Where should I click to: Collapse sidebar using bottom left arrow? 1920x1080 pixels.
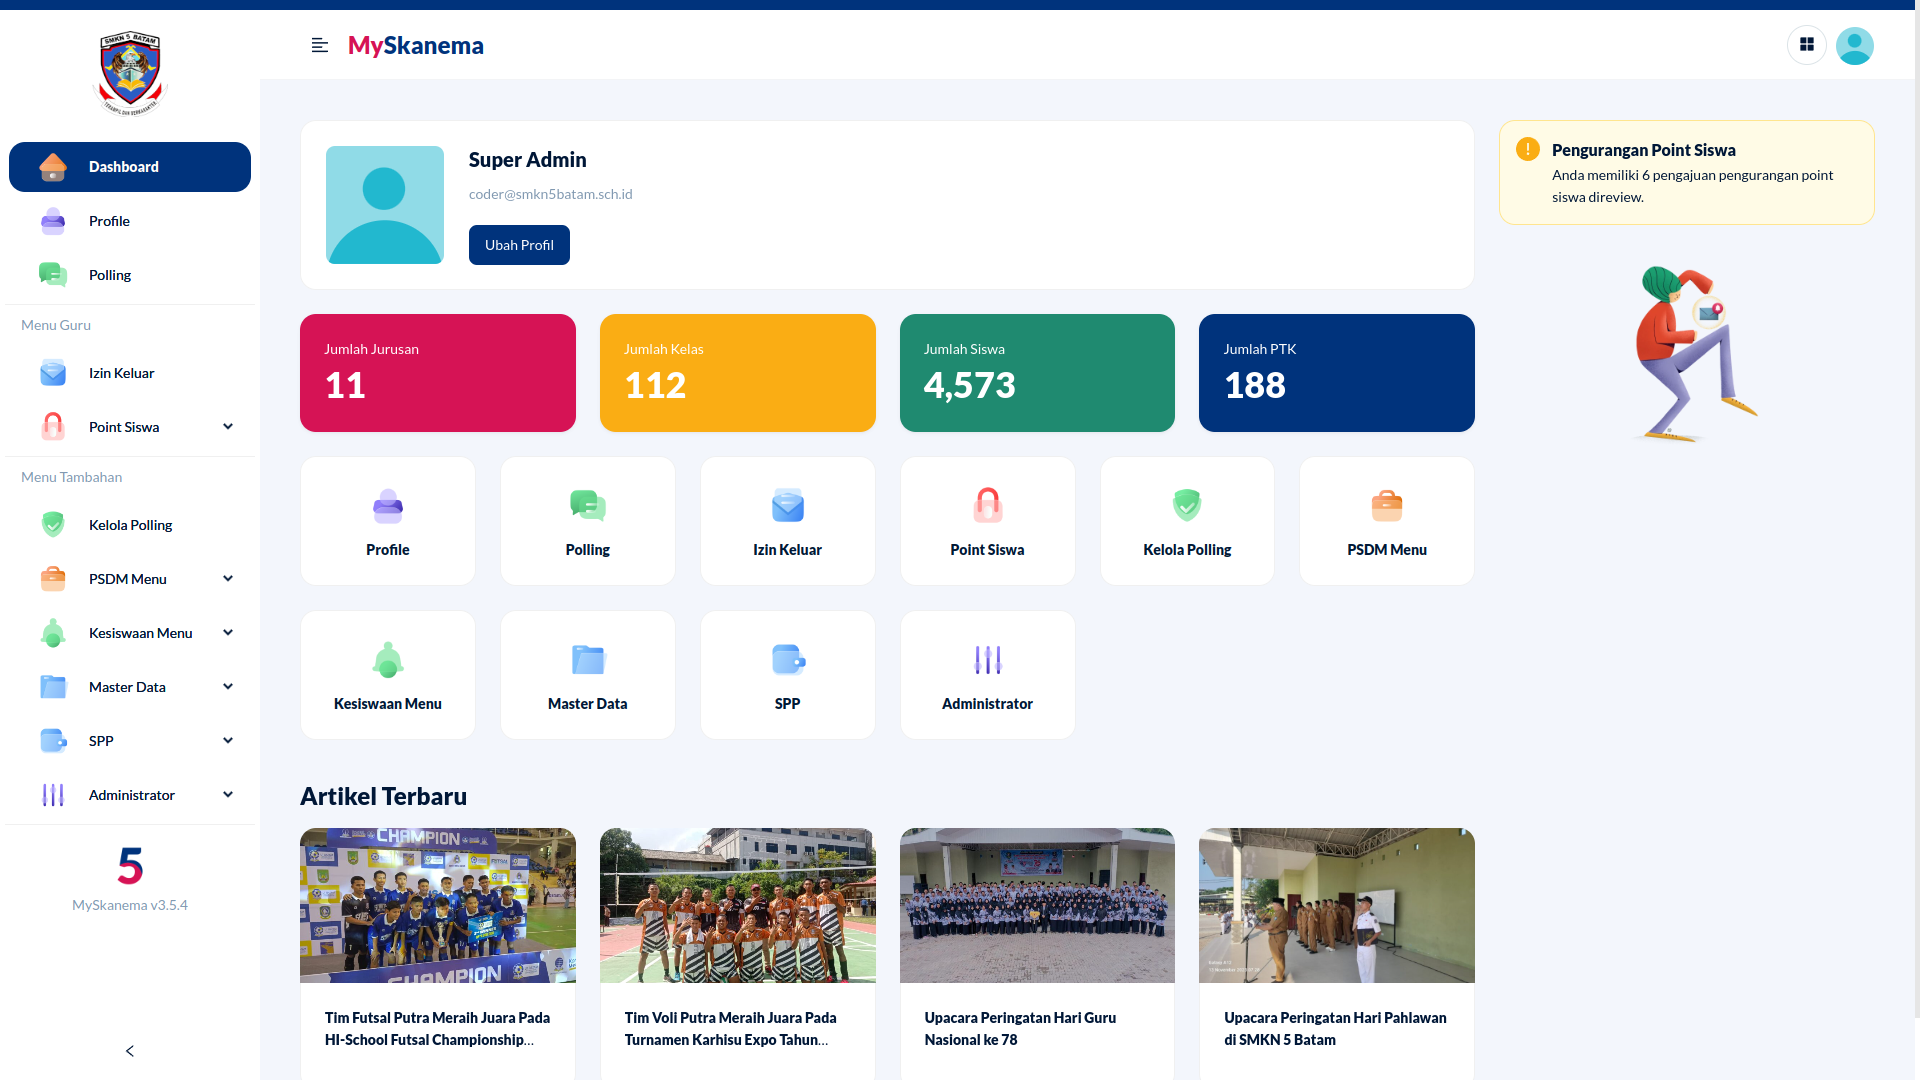[x=130, y=1051]
